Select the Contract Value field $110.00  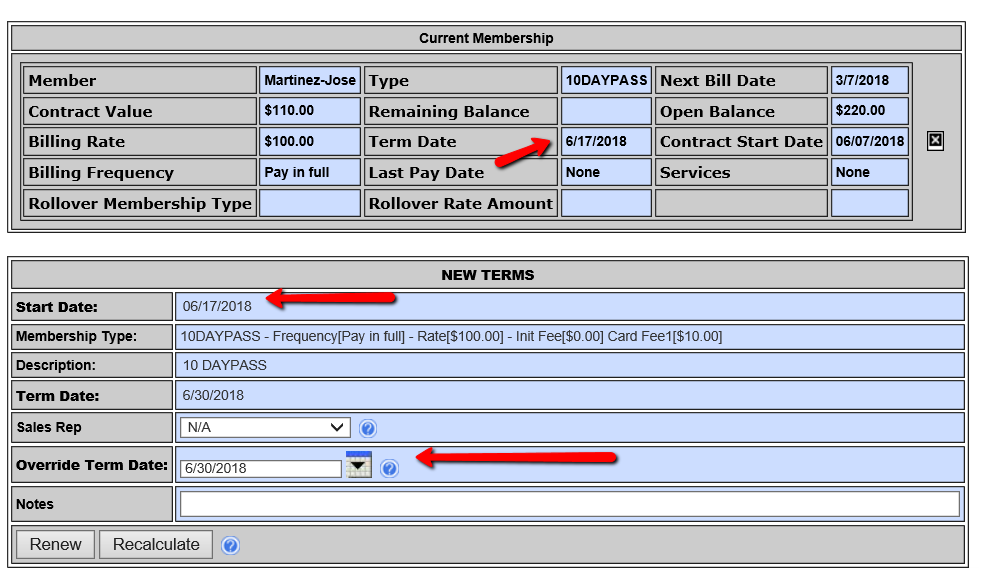pyautogui.click(x=310, y=111)
